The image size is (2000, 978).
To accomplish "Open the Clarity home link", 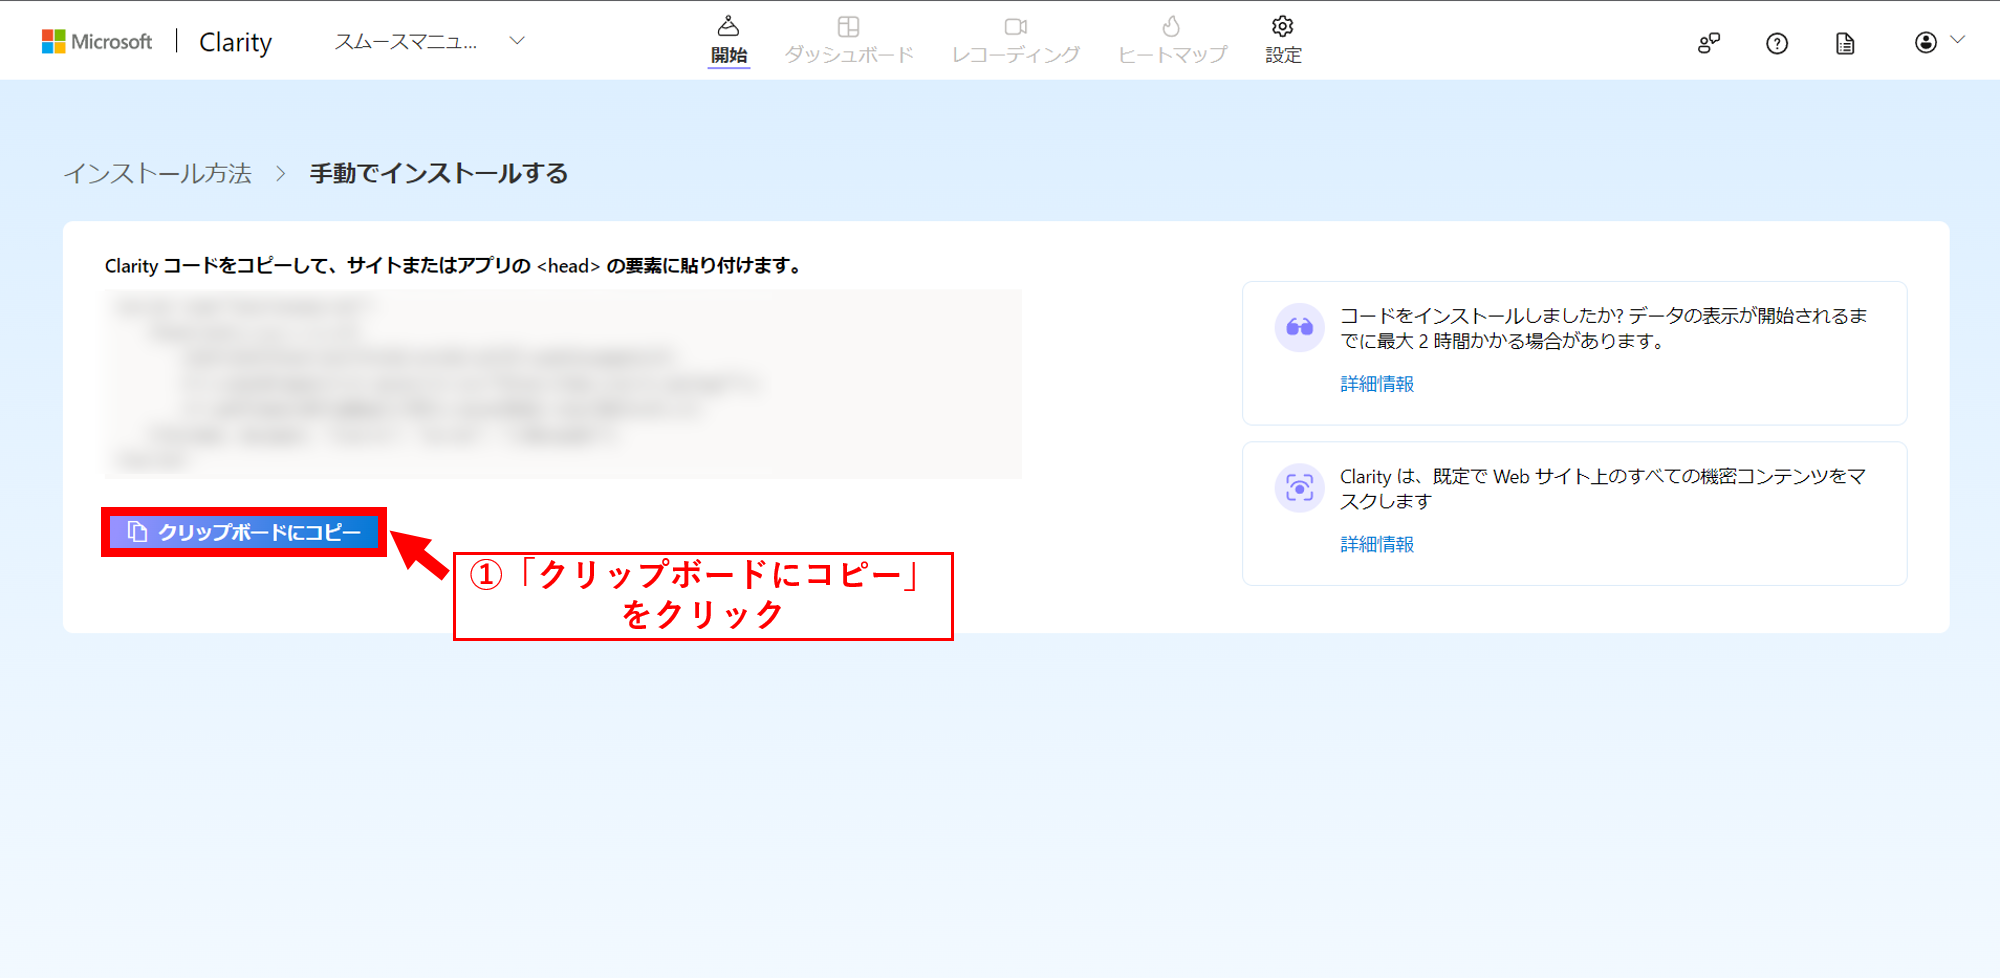I will click(x=235, y=42).
